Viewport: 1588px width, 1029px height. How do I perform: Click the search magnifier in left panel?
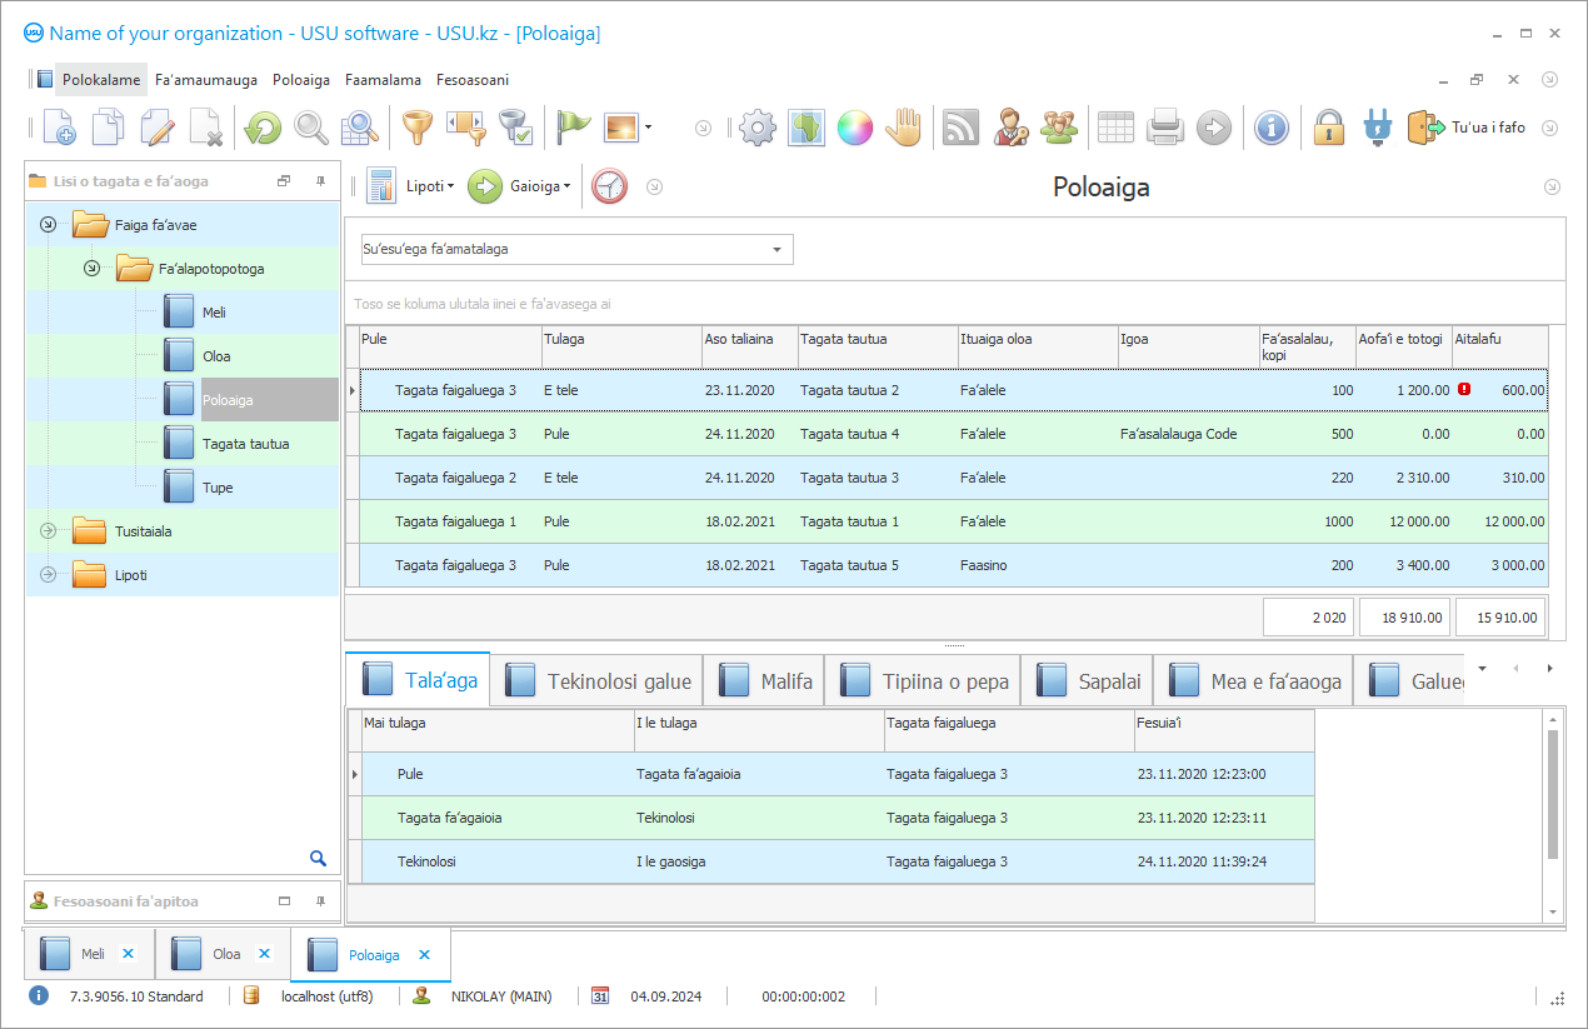click(318, 858)
